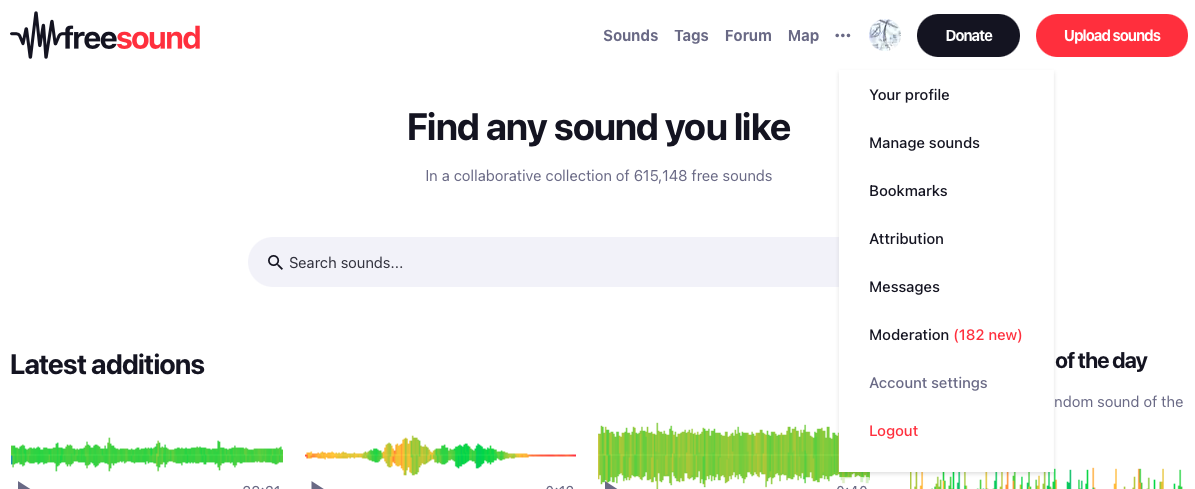Go to the Tags page
The image size is (1195, 489).
691,36
